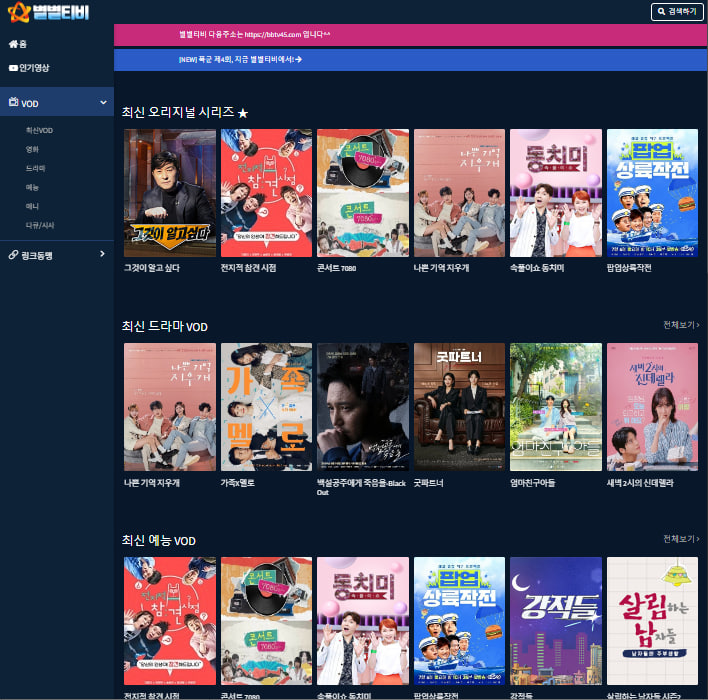Click the 최신 오리지널 시리즈 heading
The width and height of the screenshot is (708, 700).
pos(185,112)
